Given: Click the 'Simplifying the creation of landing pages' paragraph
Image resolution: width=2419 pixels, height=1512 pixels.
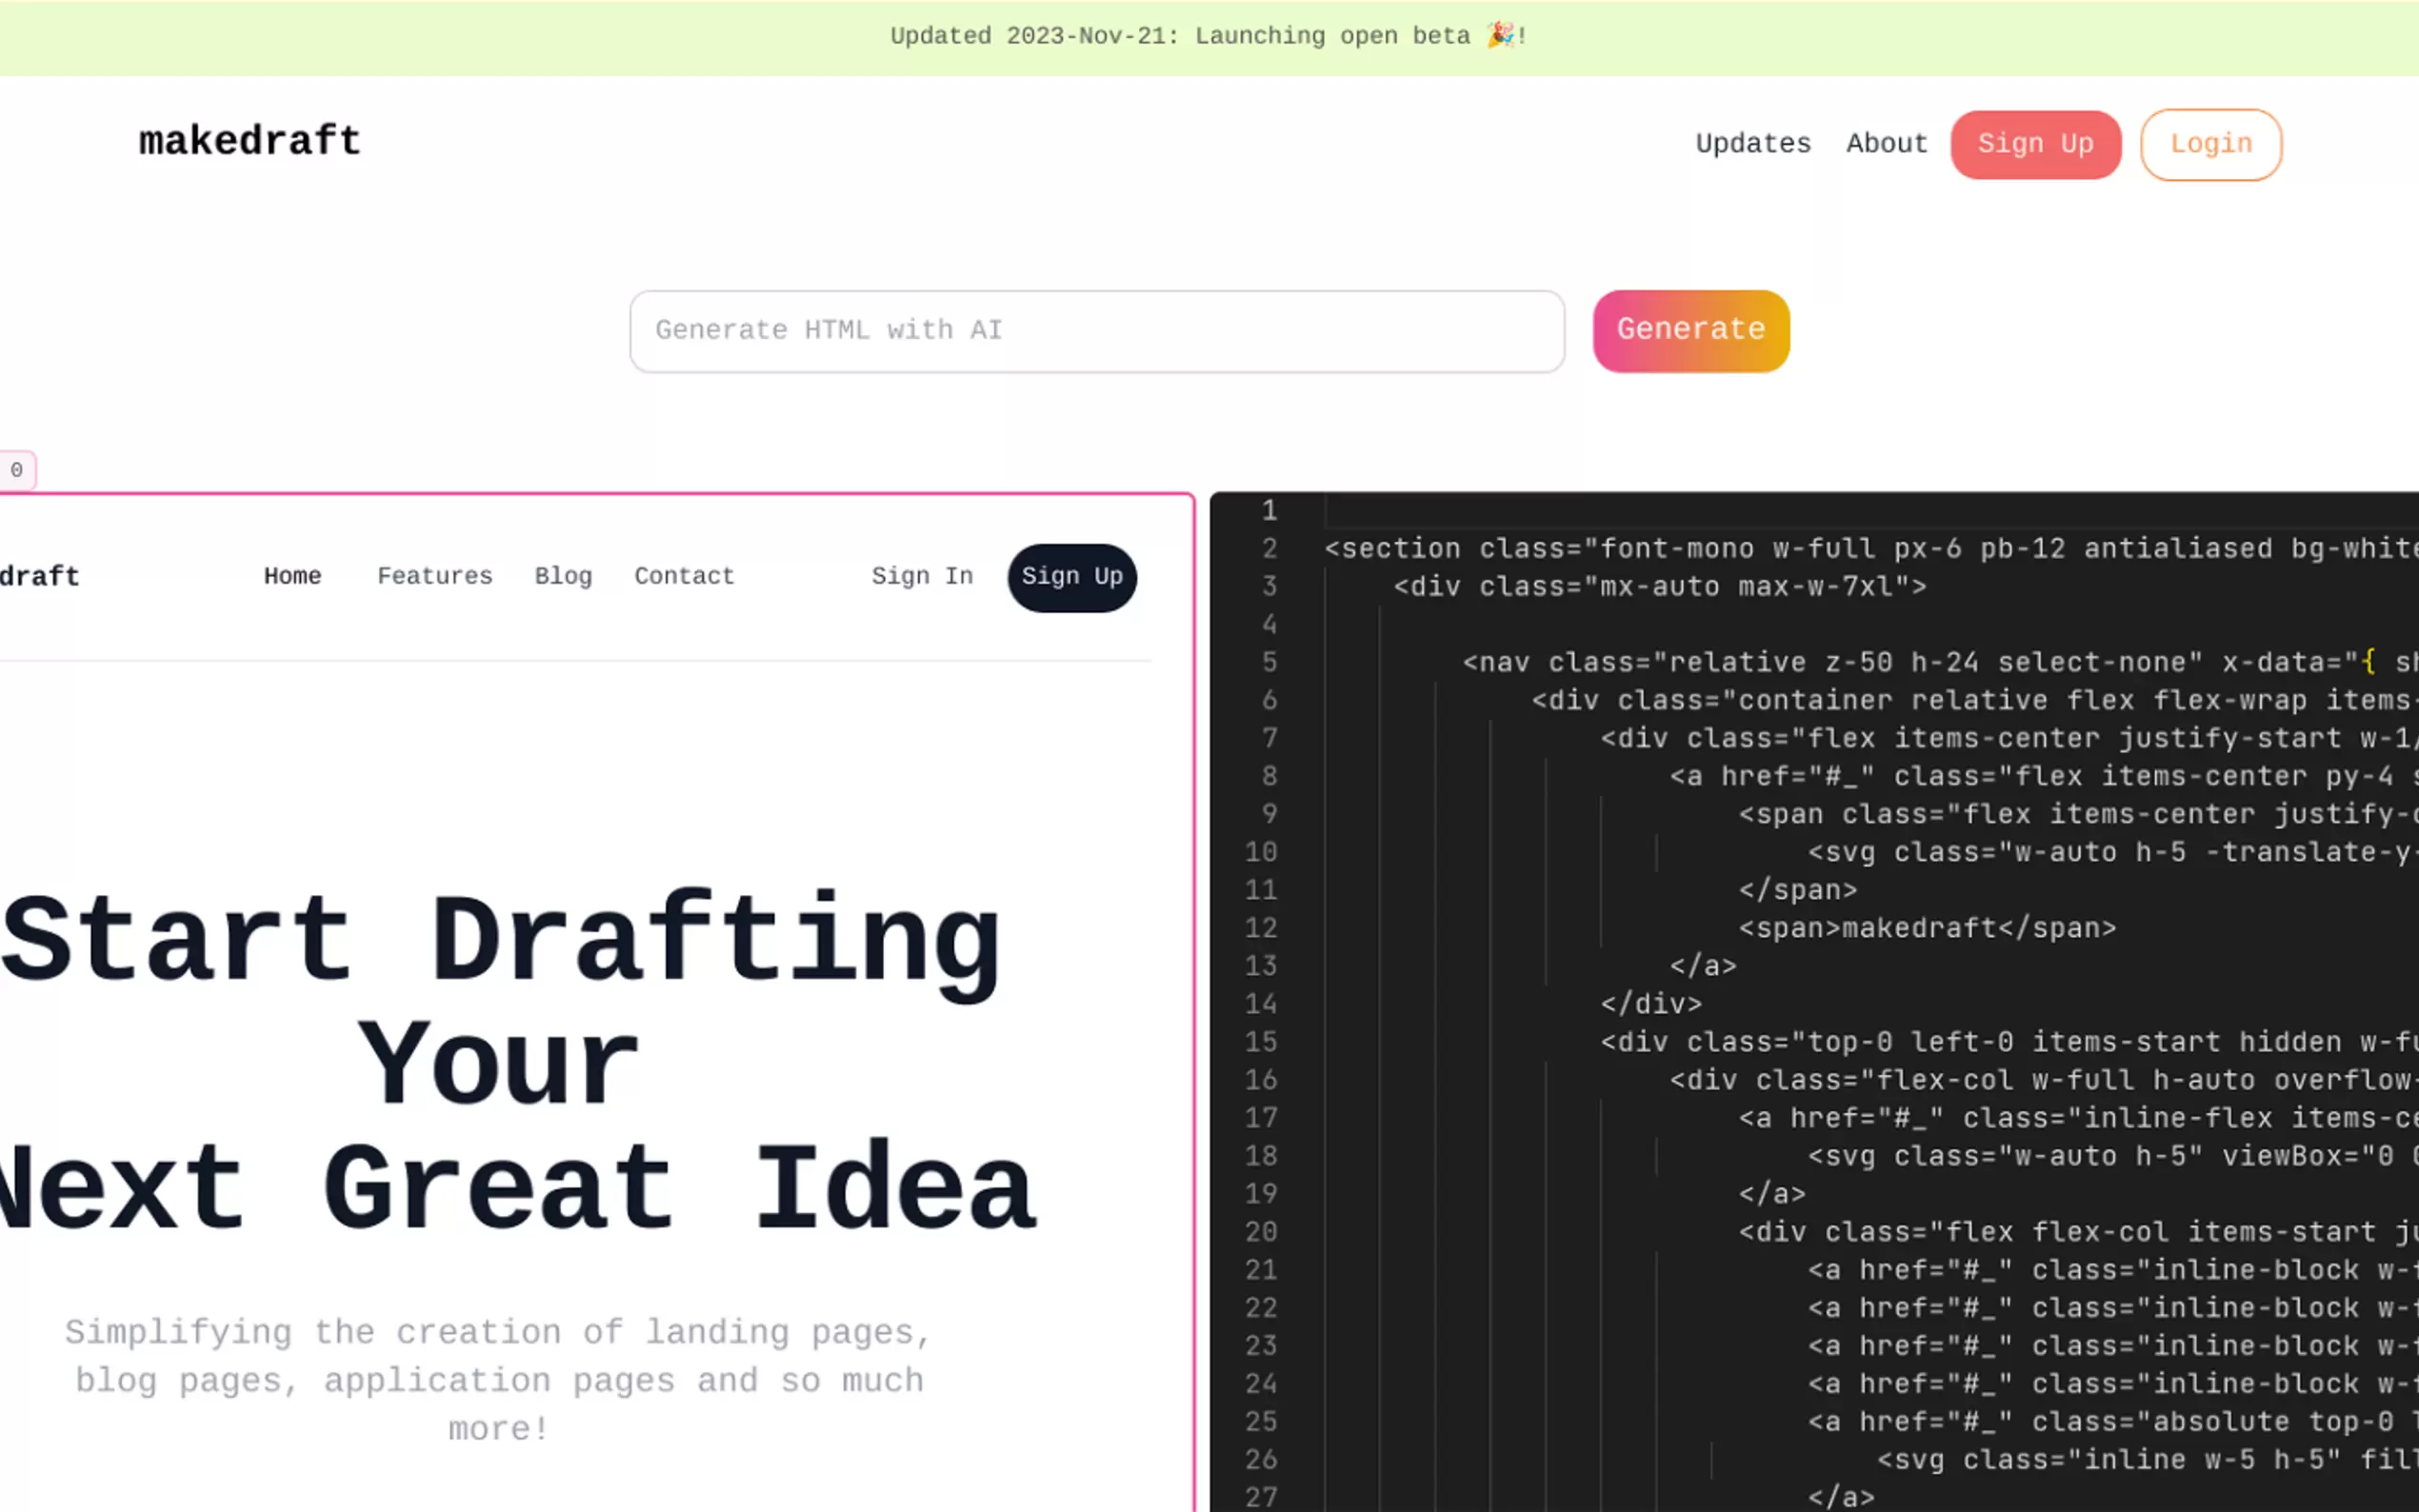Looking at the screenshot, I should coord(499,1380).
